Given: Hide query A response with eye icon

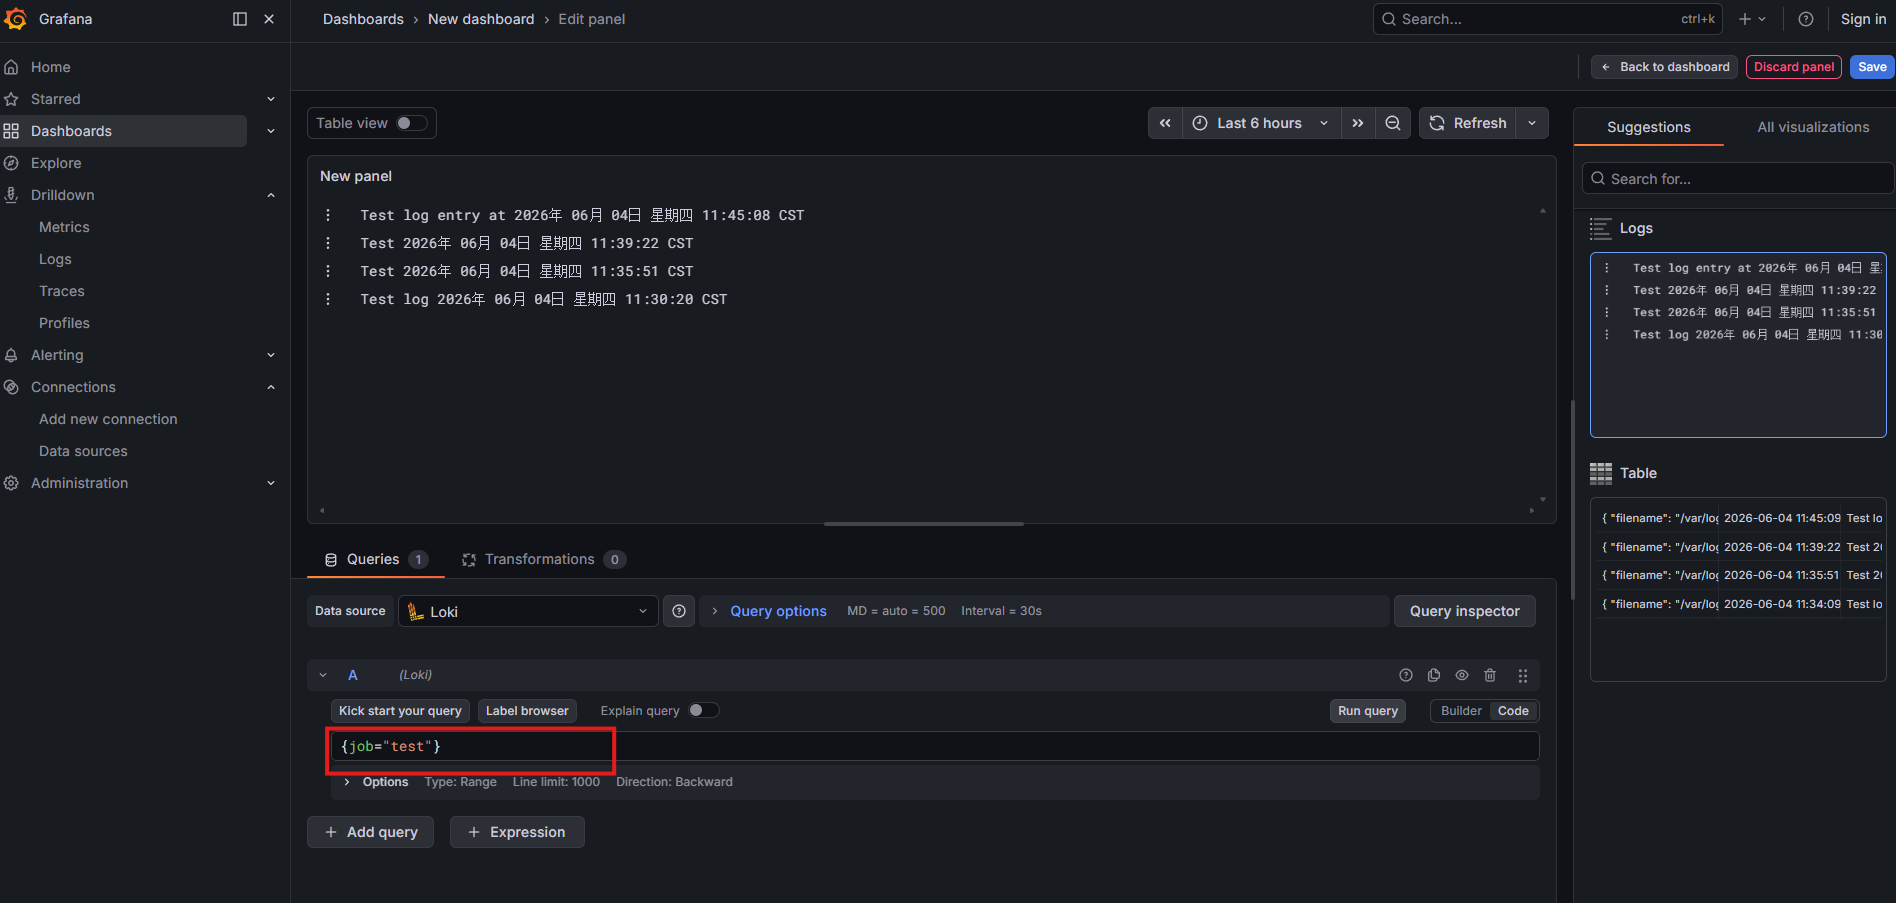Looking at the screenshot, I should click(x=1462, y=675).
